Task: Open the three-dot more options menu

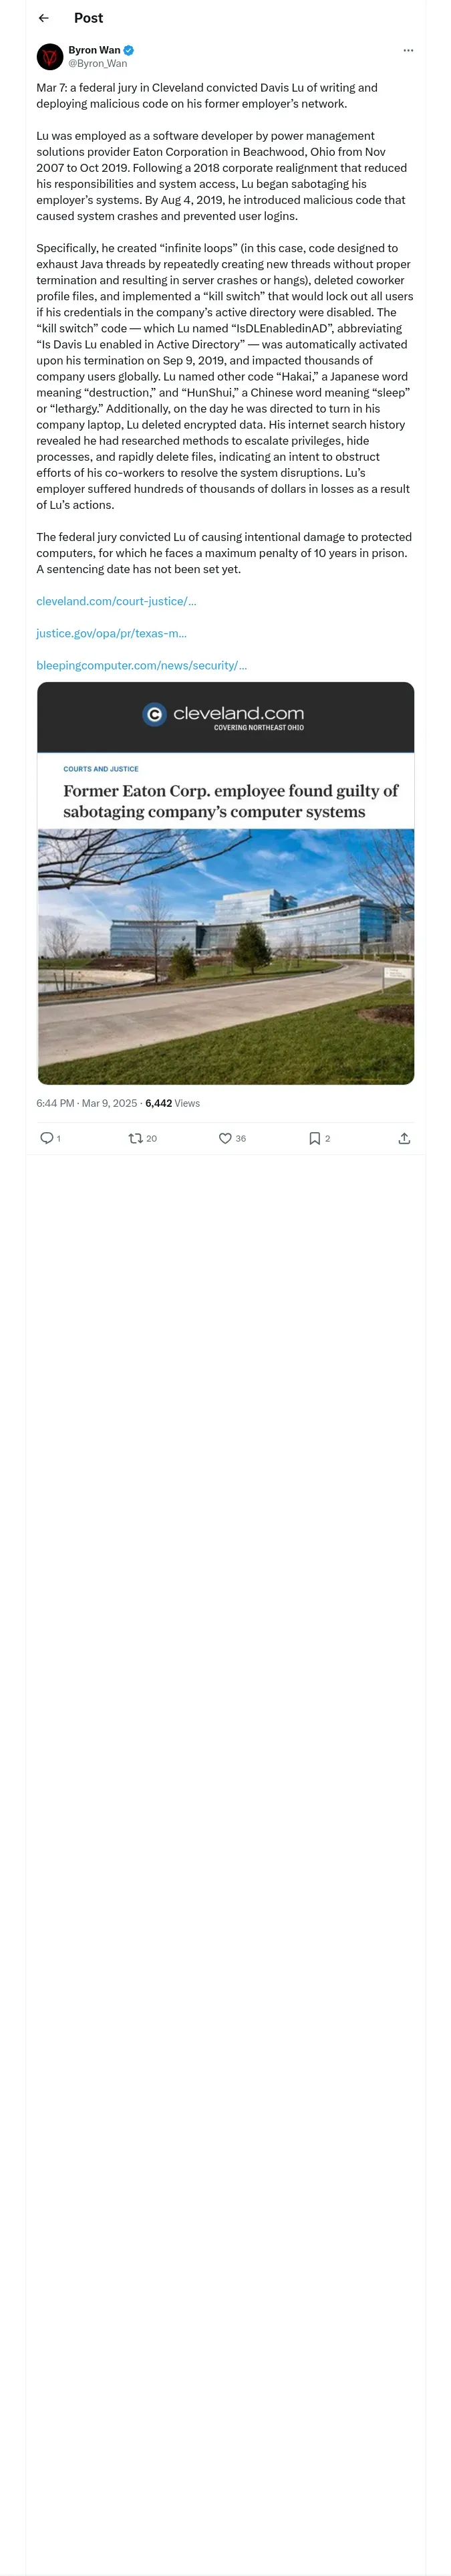Action: tap(408, 50)
